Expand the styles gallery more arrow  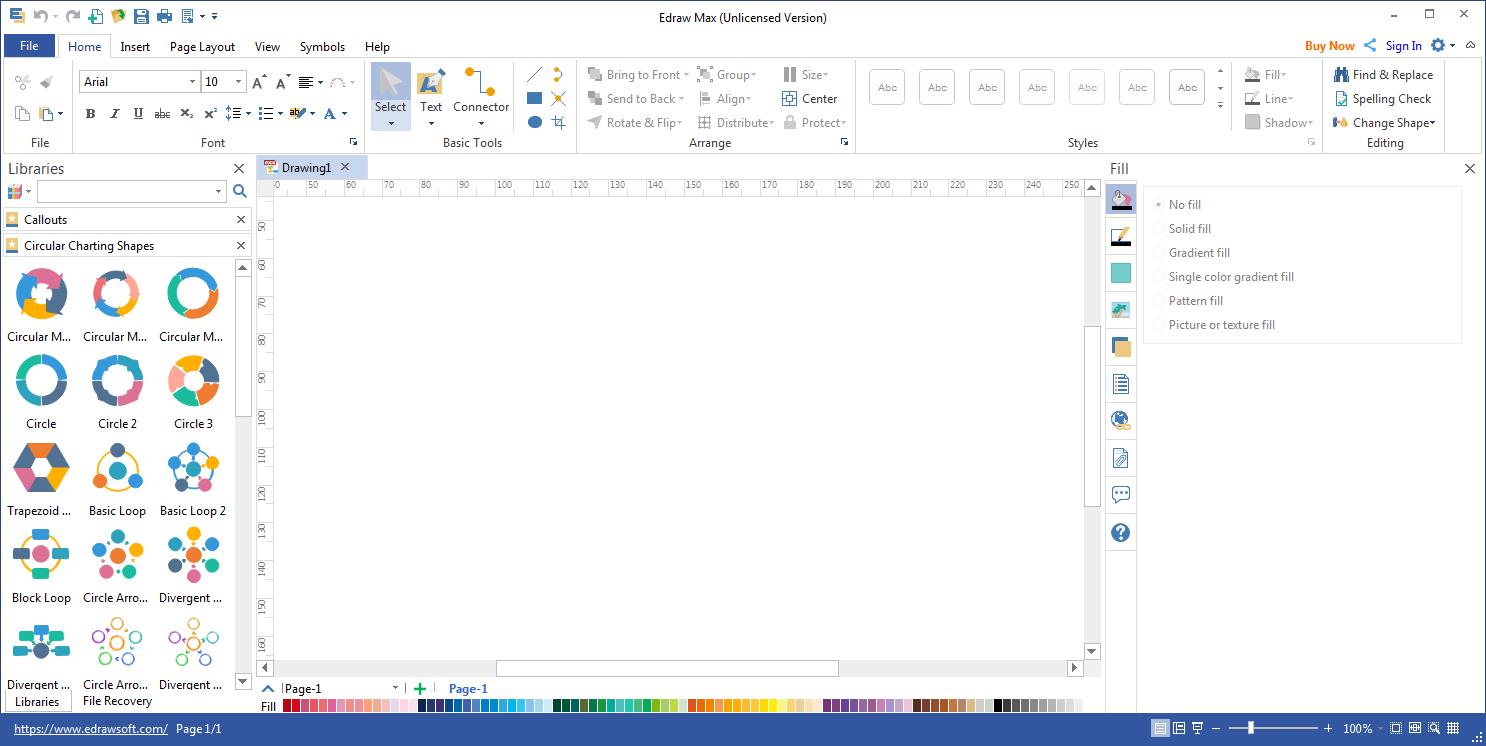coord(1220,104)
